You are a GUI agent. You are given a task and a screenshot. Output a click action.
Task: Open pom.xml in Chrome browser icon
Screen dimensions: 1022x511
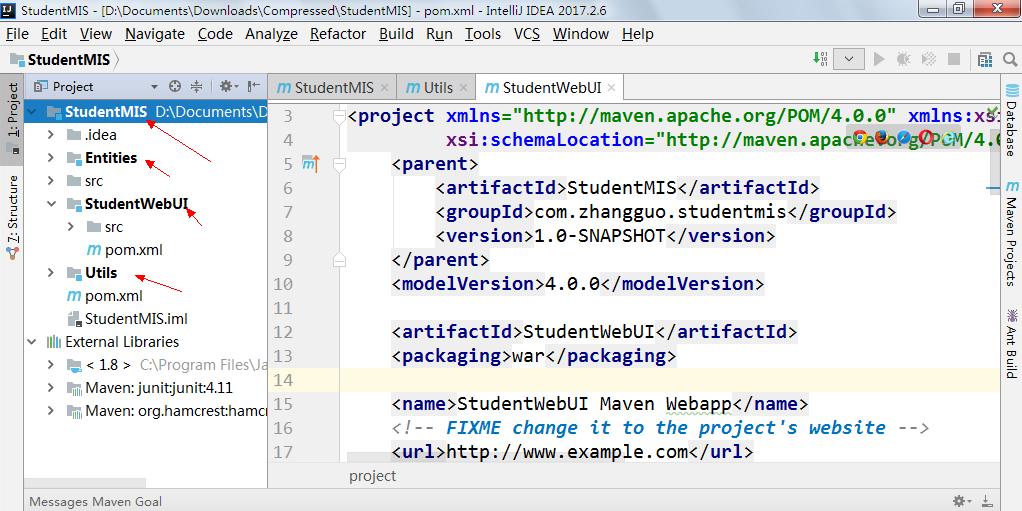tap(860, 137)
